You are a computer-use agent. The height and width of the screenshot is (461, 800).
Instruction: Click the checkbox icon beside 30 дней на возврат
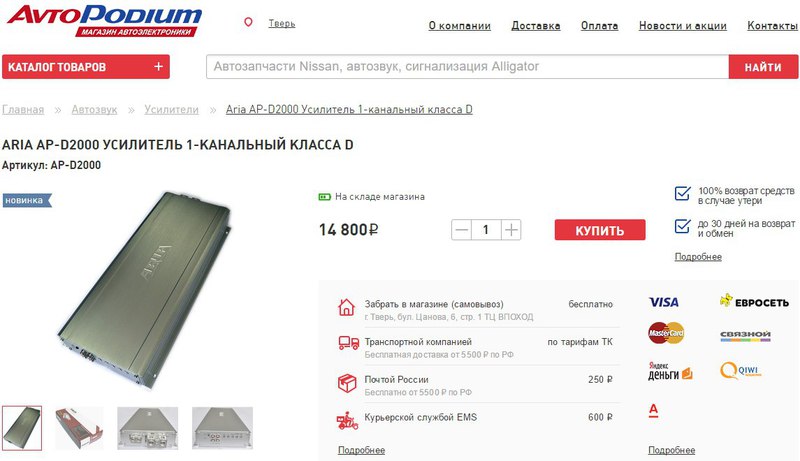(683, 226)
